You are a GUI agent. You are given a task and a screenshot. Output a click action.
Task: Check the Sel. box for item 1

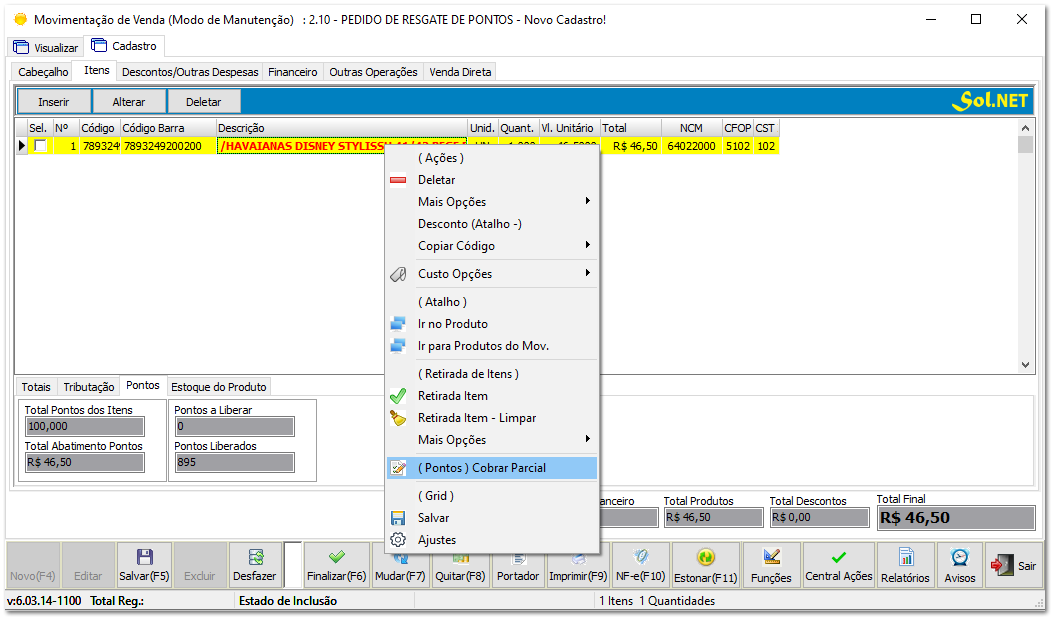[x=40, y=145]
